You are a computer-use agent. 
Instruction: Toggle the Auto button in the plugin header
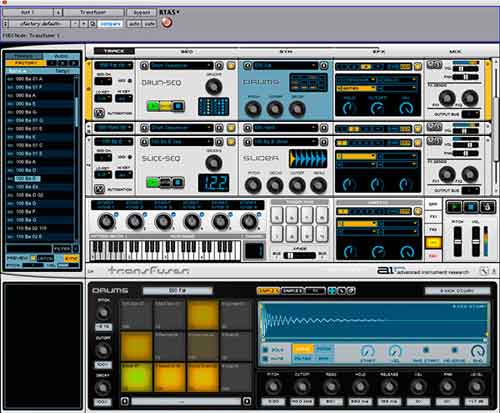134,24
